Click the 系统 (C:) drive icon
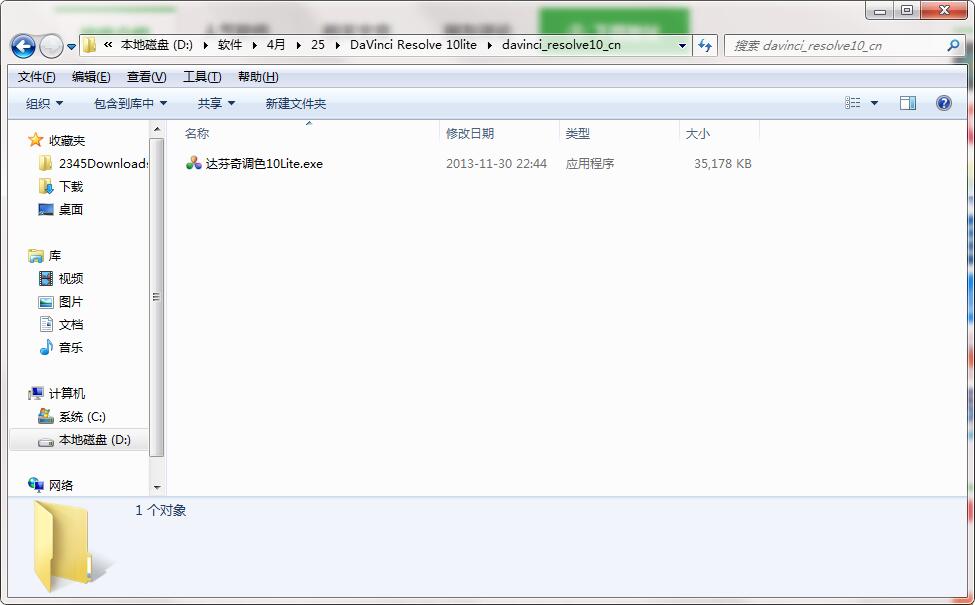 pyautogui.click(x=46, y=416)
